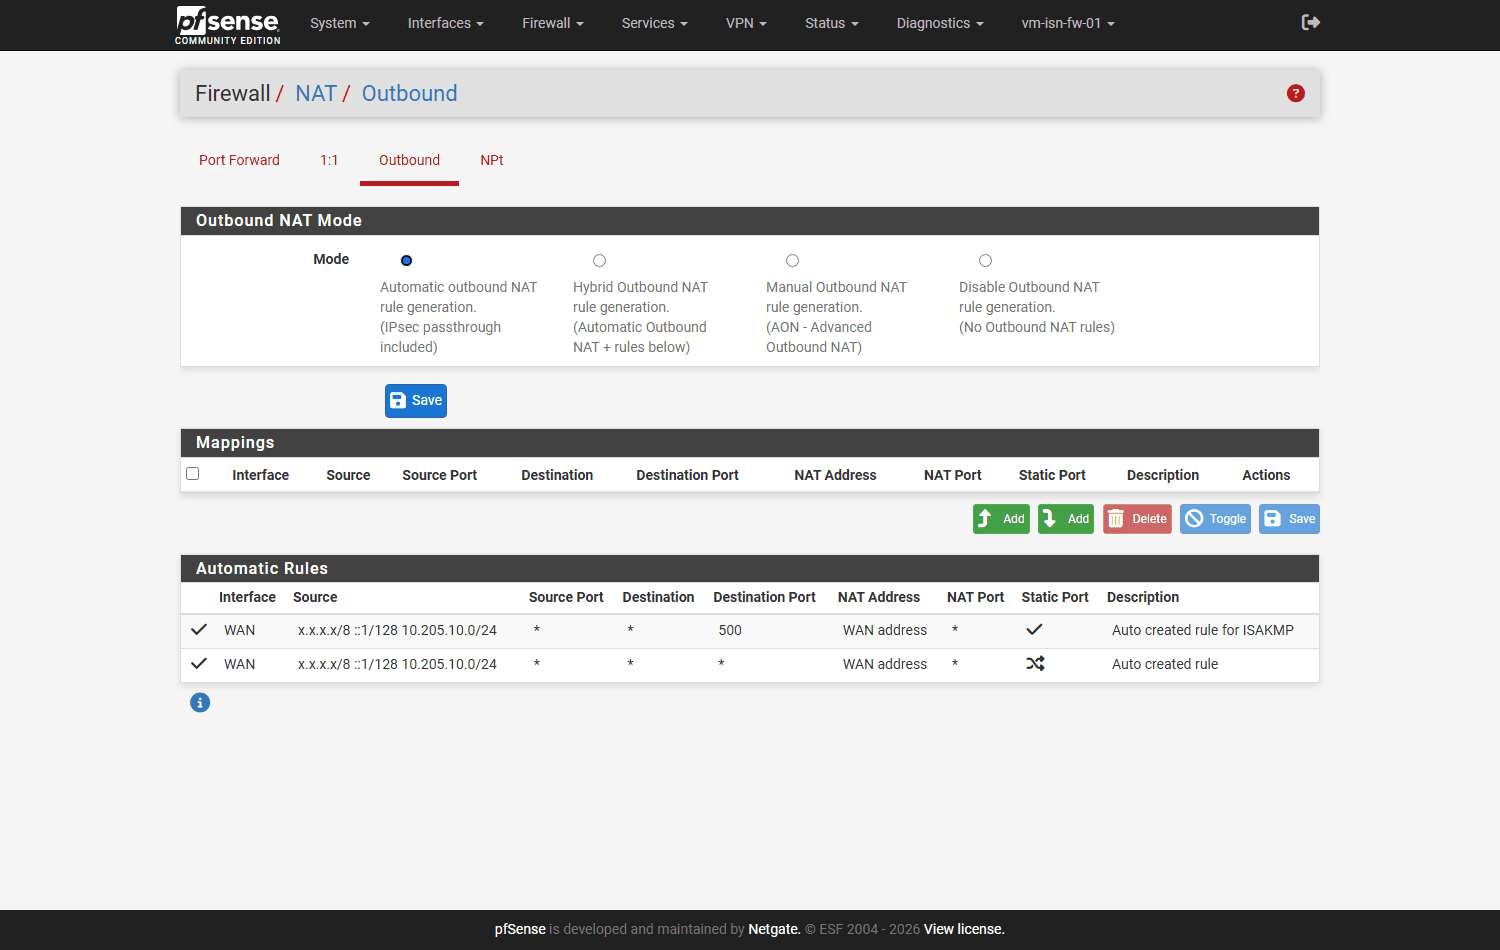Click the shuffle icon in Auto created rule row
1500x950 pixels.
pos(1035,663)
